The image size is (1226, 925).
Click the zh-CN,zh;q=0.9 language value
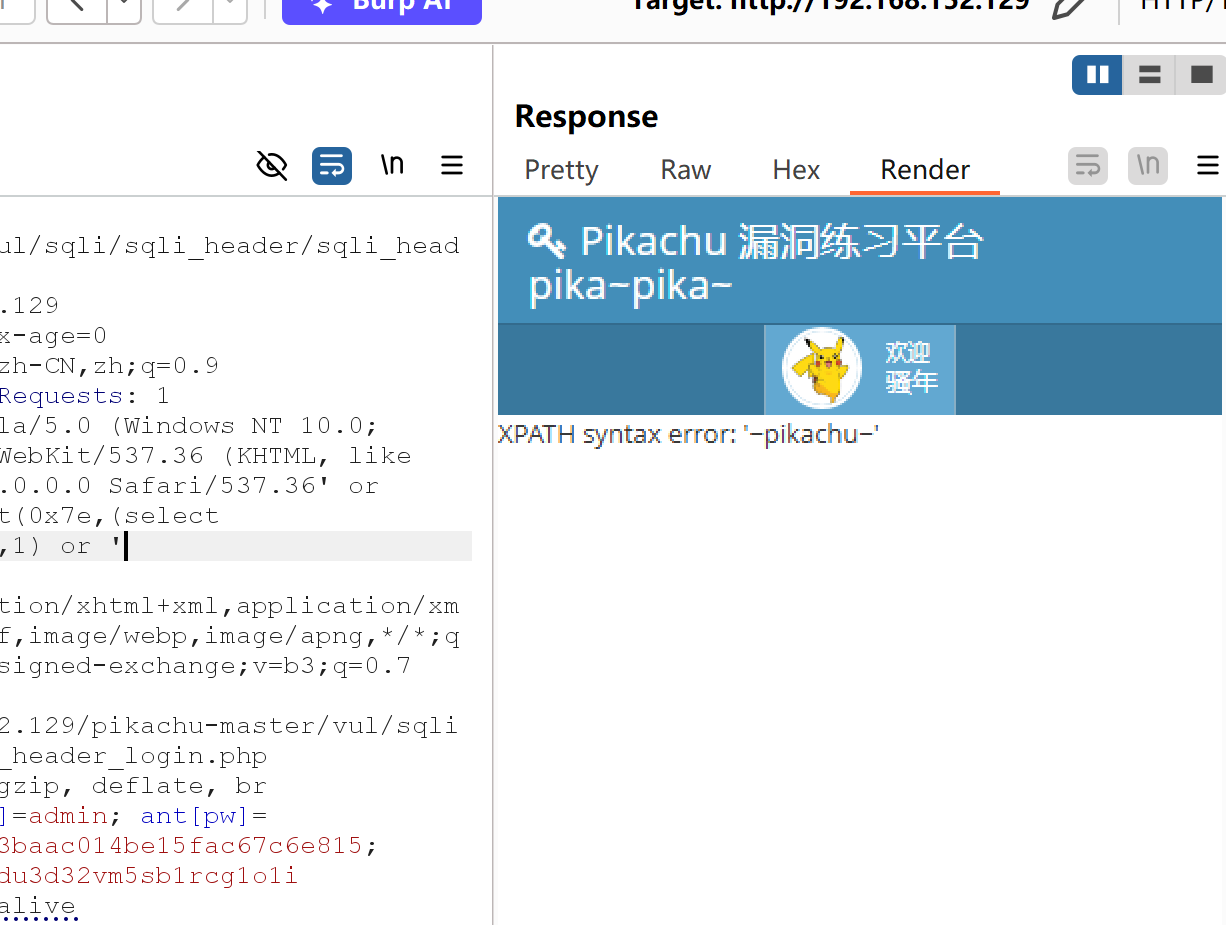[109, 366]
